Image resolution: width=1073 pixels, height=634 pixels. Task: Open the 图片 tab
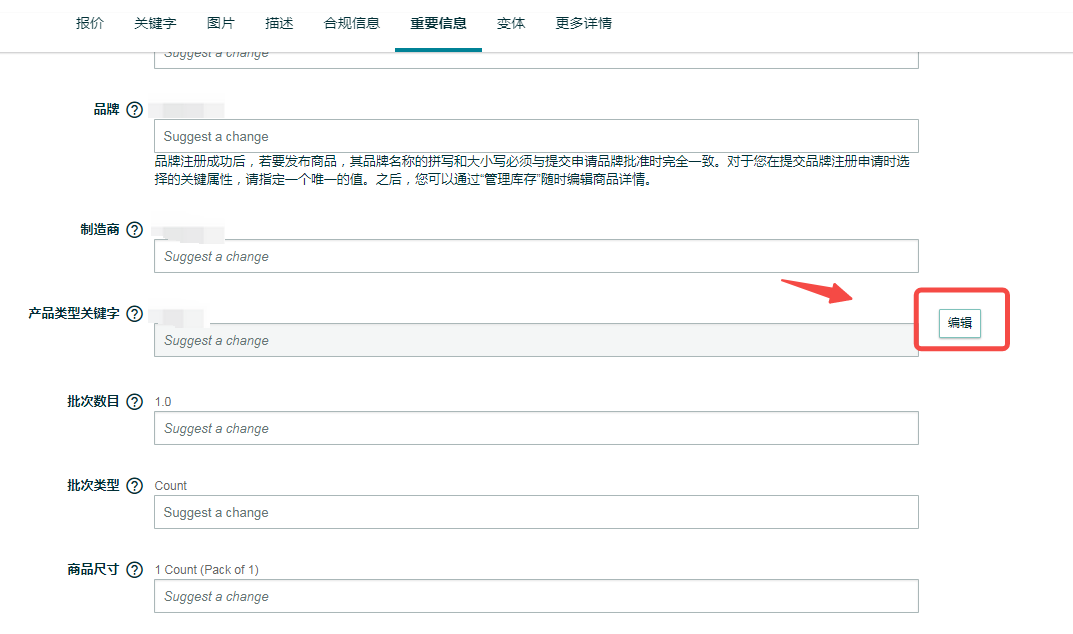(x=221, y=23)
